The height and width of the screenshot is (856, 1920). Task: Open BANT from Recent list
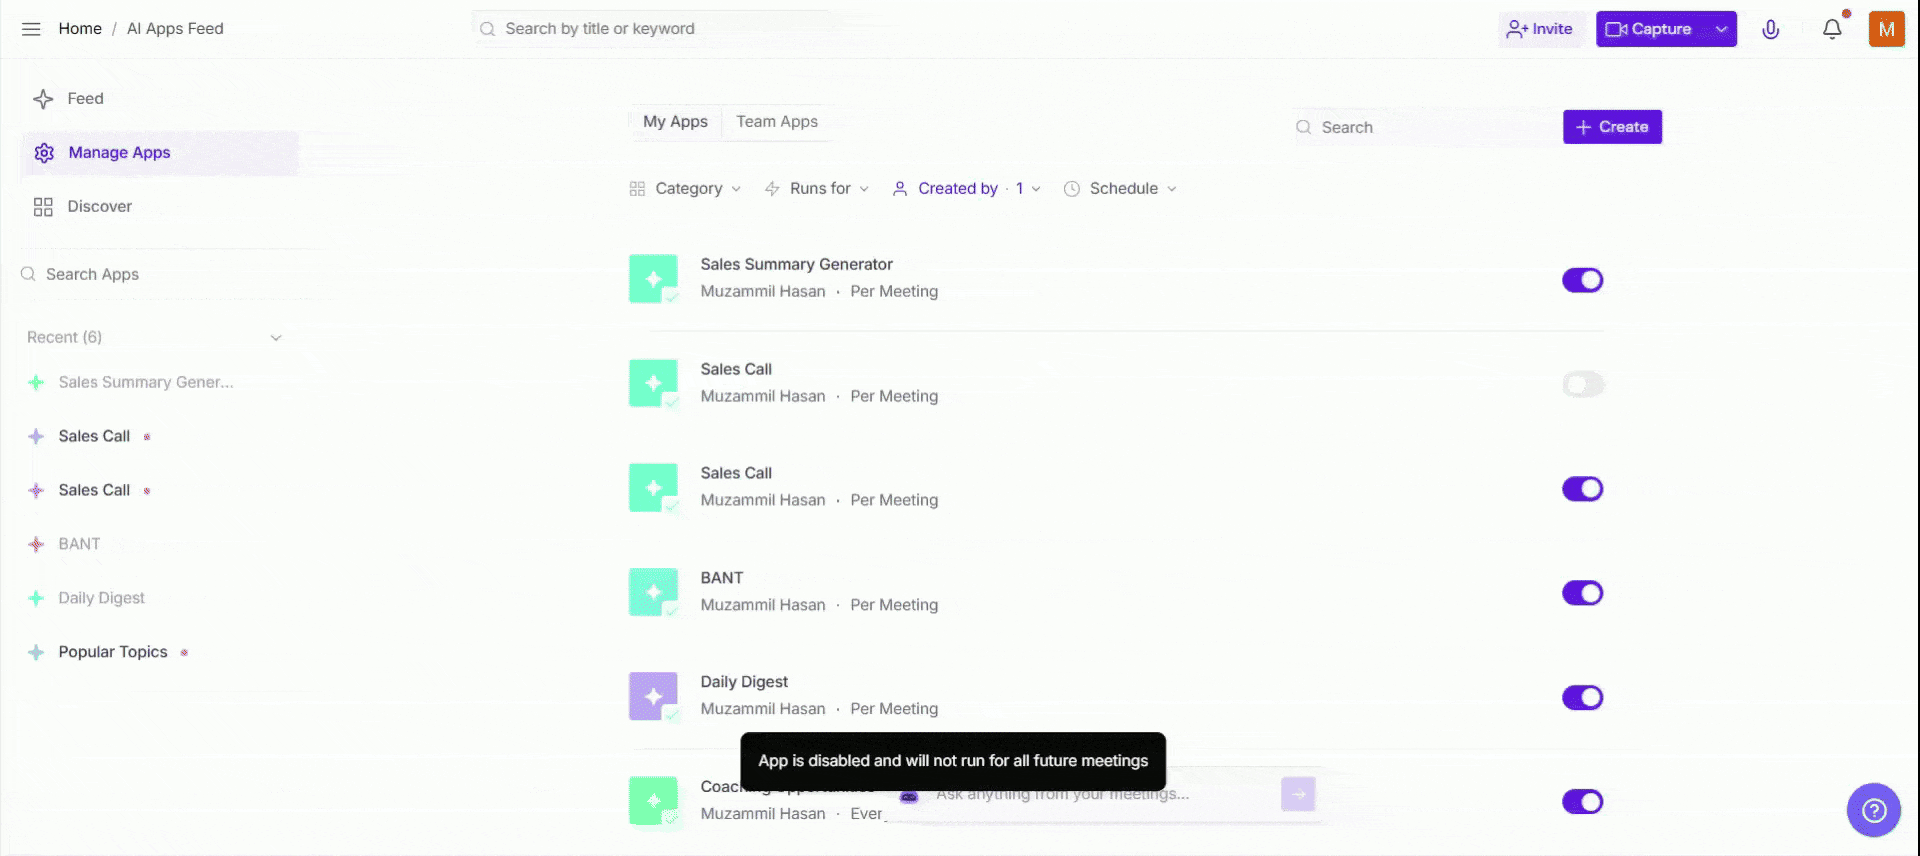[x=79, y=544]
